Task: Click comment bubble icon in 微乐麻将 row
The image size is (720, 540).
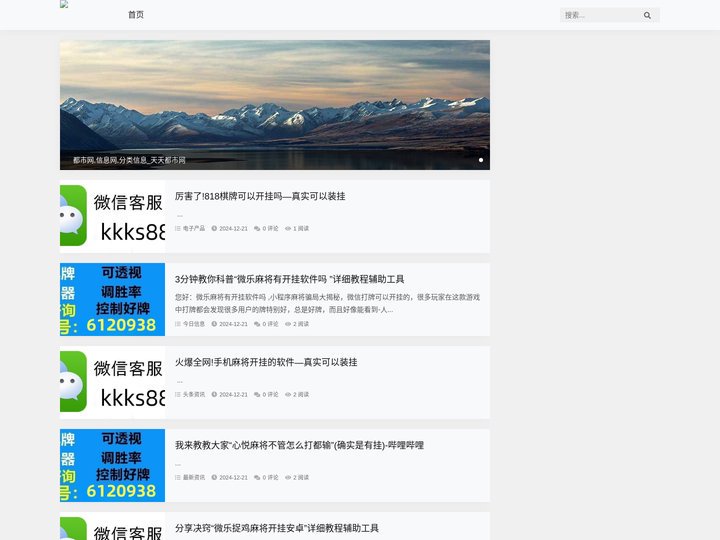Action: click(x=257, y=324)
